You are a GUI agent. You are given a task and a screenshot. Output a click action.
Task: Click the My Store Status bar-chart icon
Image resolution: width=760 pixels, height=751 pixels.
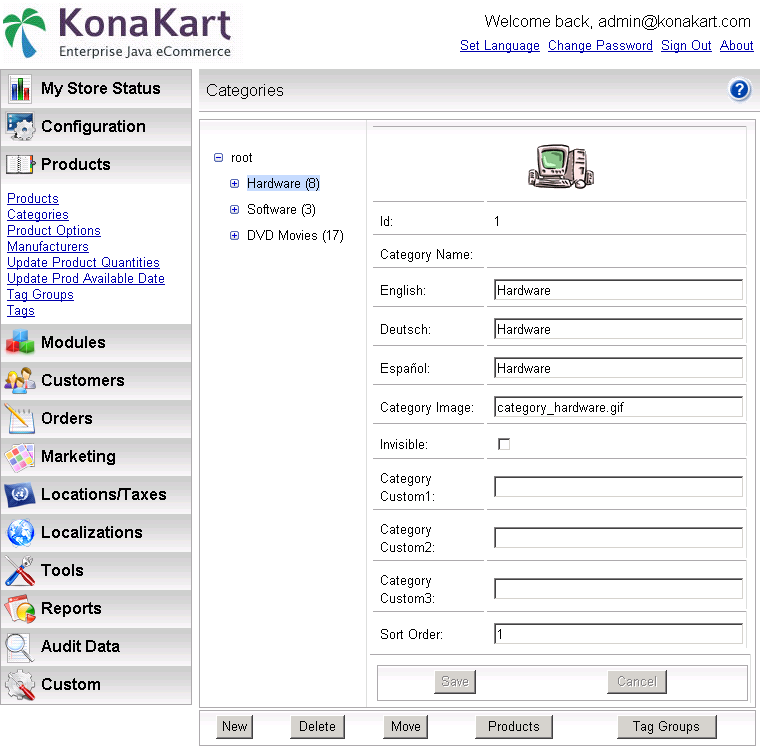[x=20, y=89]
